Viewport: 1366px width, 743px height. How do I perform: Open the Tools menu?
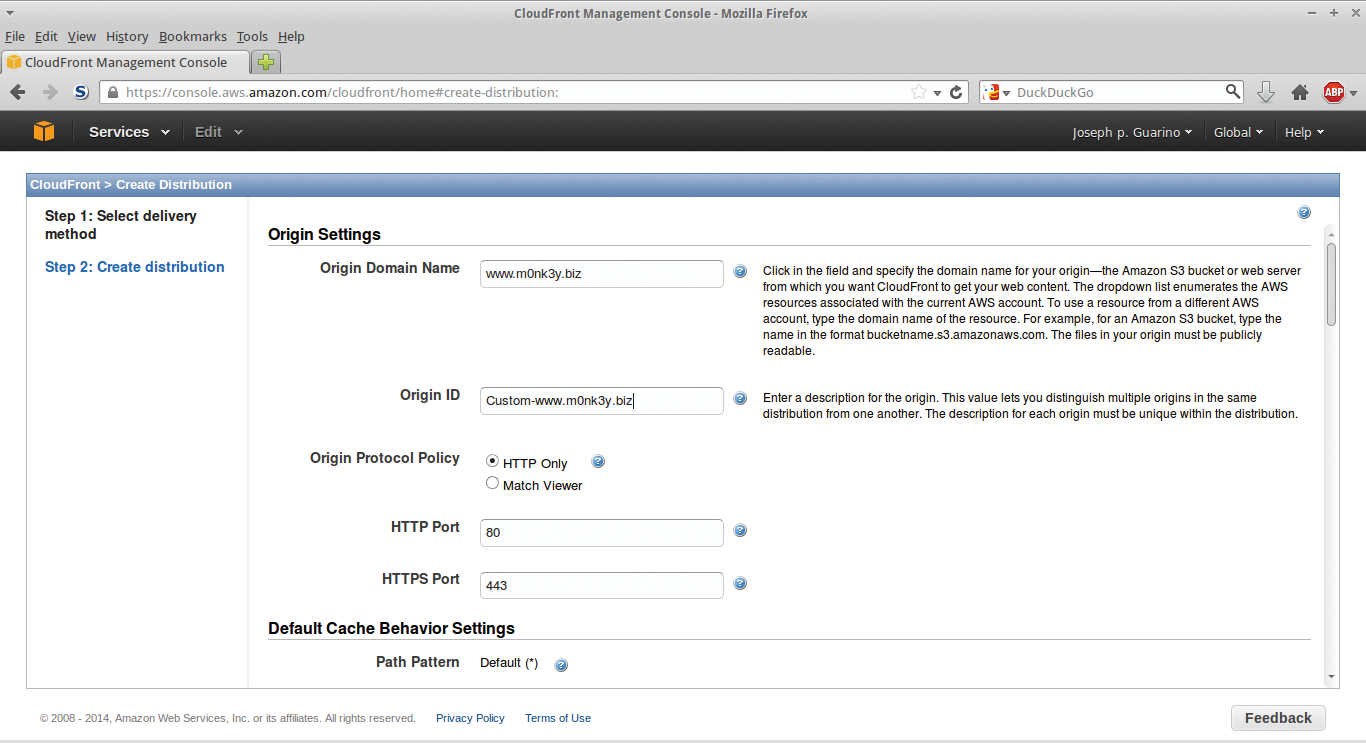[x=252, y=36]
